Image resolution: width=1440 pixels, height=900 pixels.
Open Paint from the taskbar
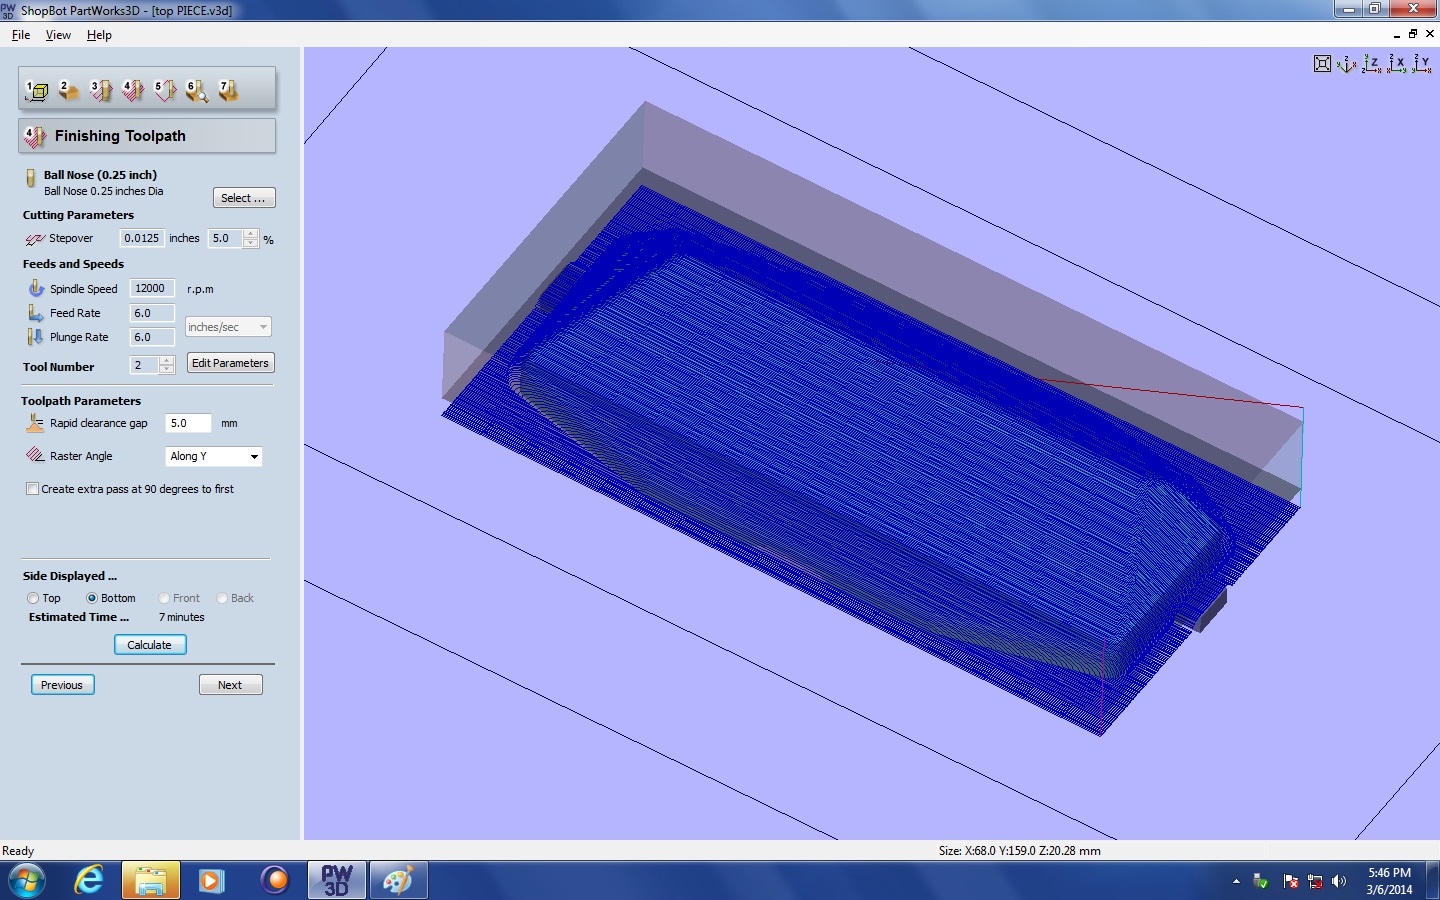(398, 881)
